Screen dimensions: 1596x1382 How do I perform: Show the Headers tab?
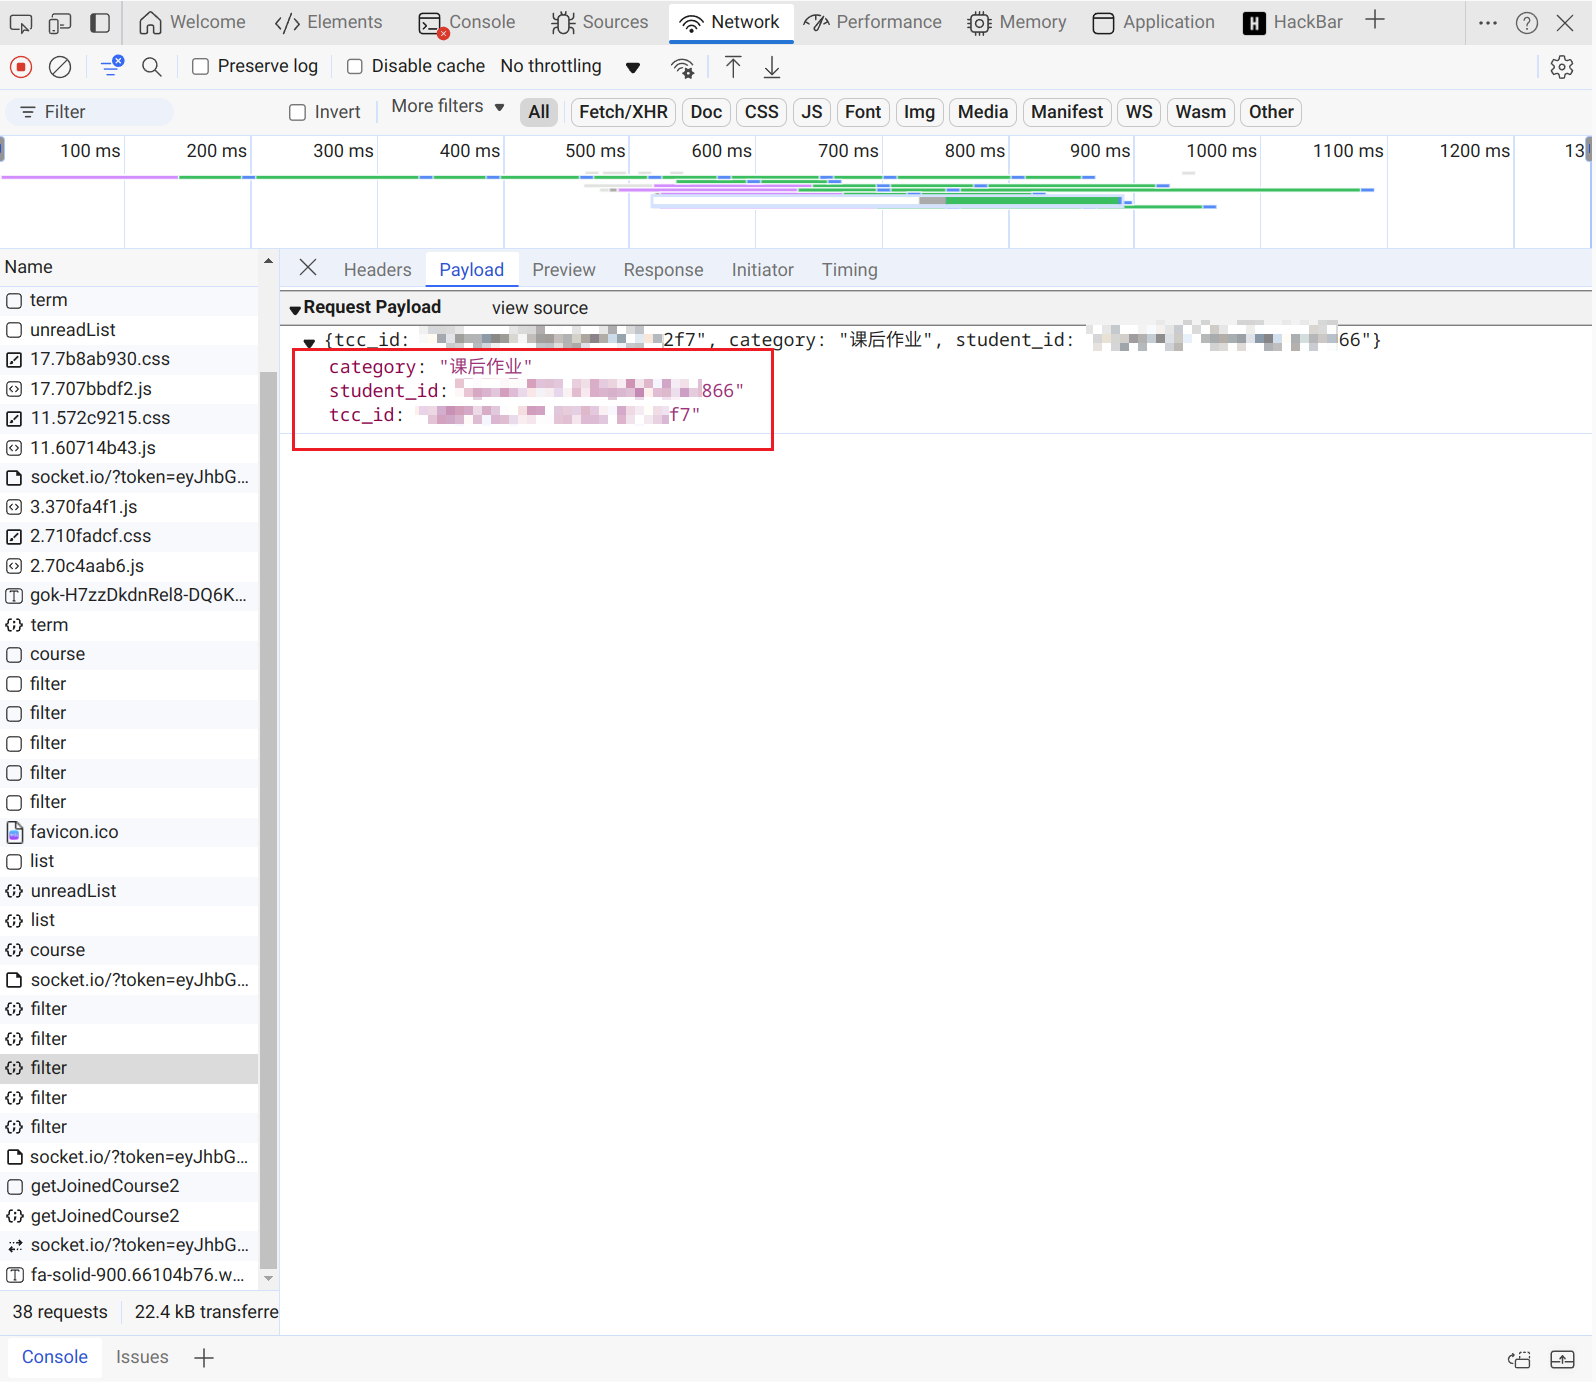pyautogui.click(x=377, y=270)
